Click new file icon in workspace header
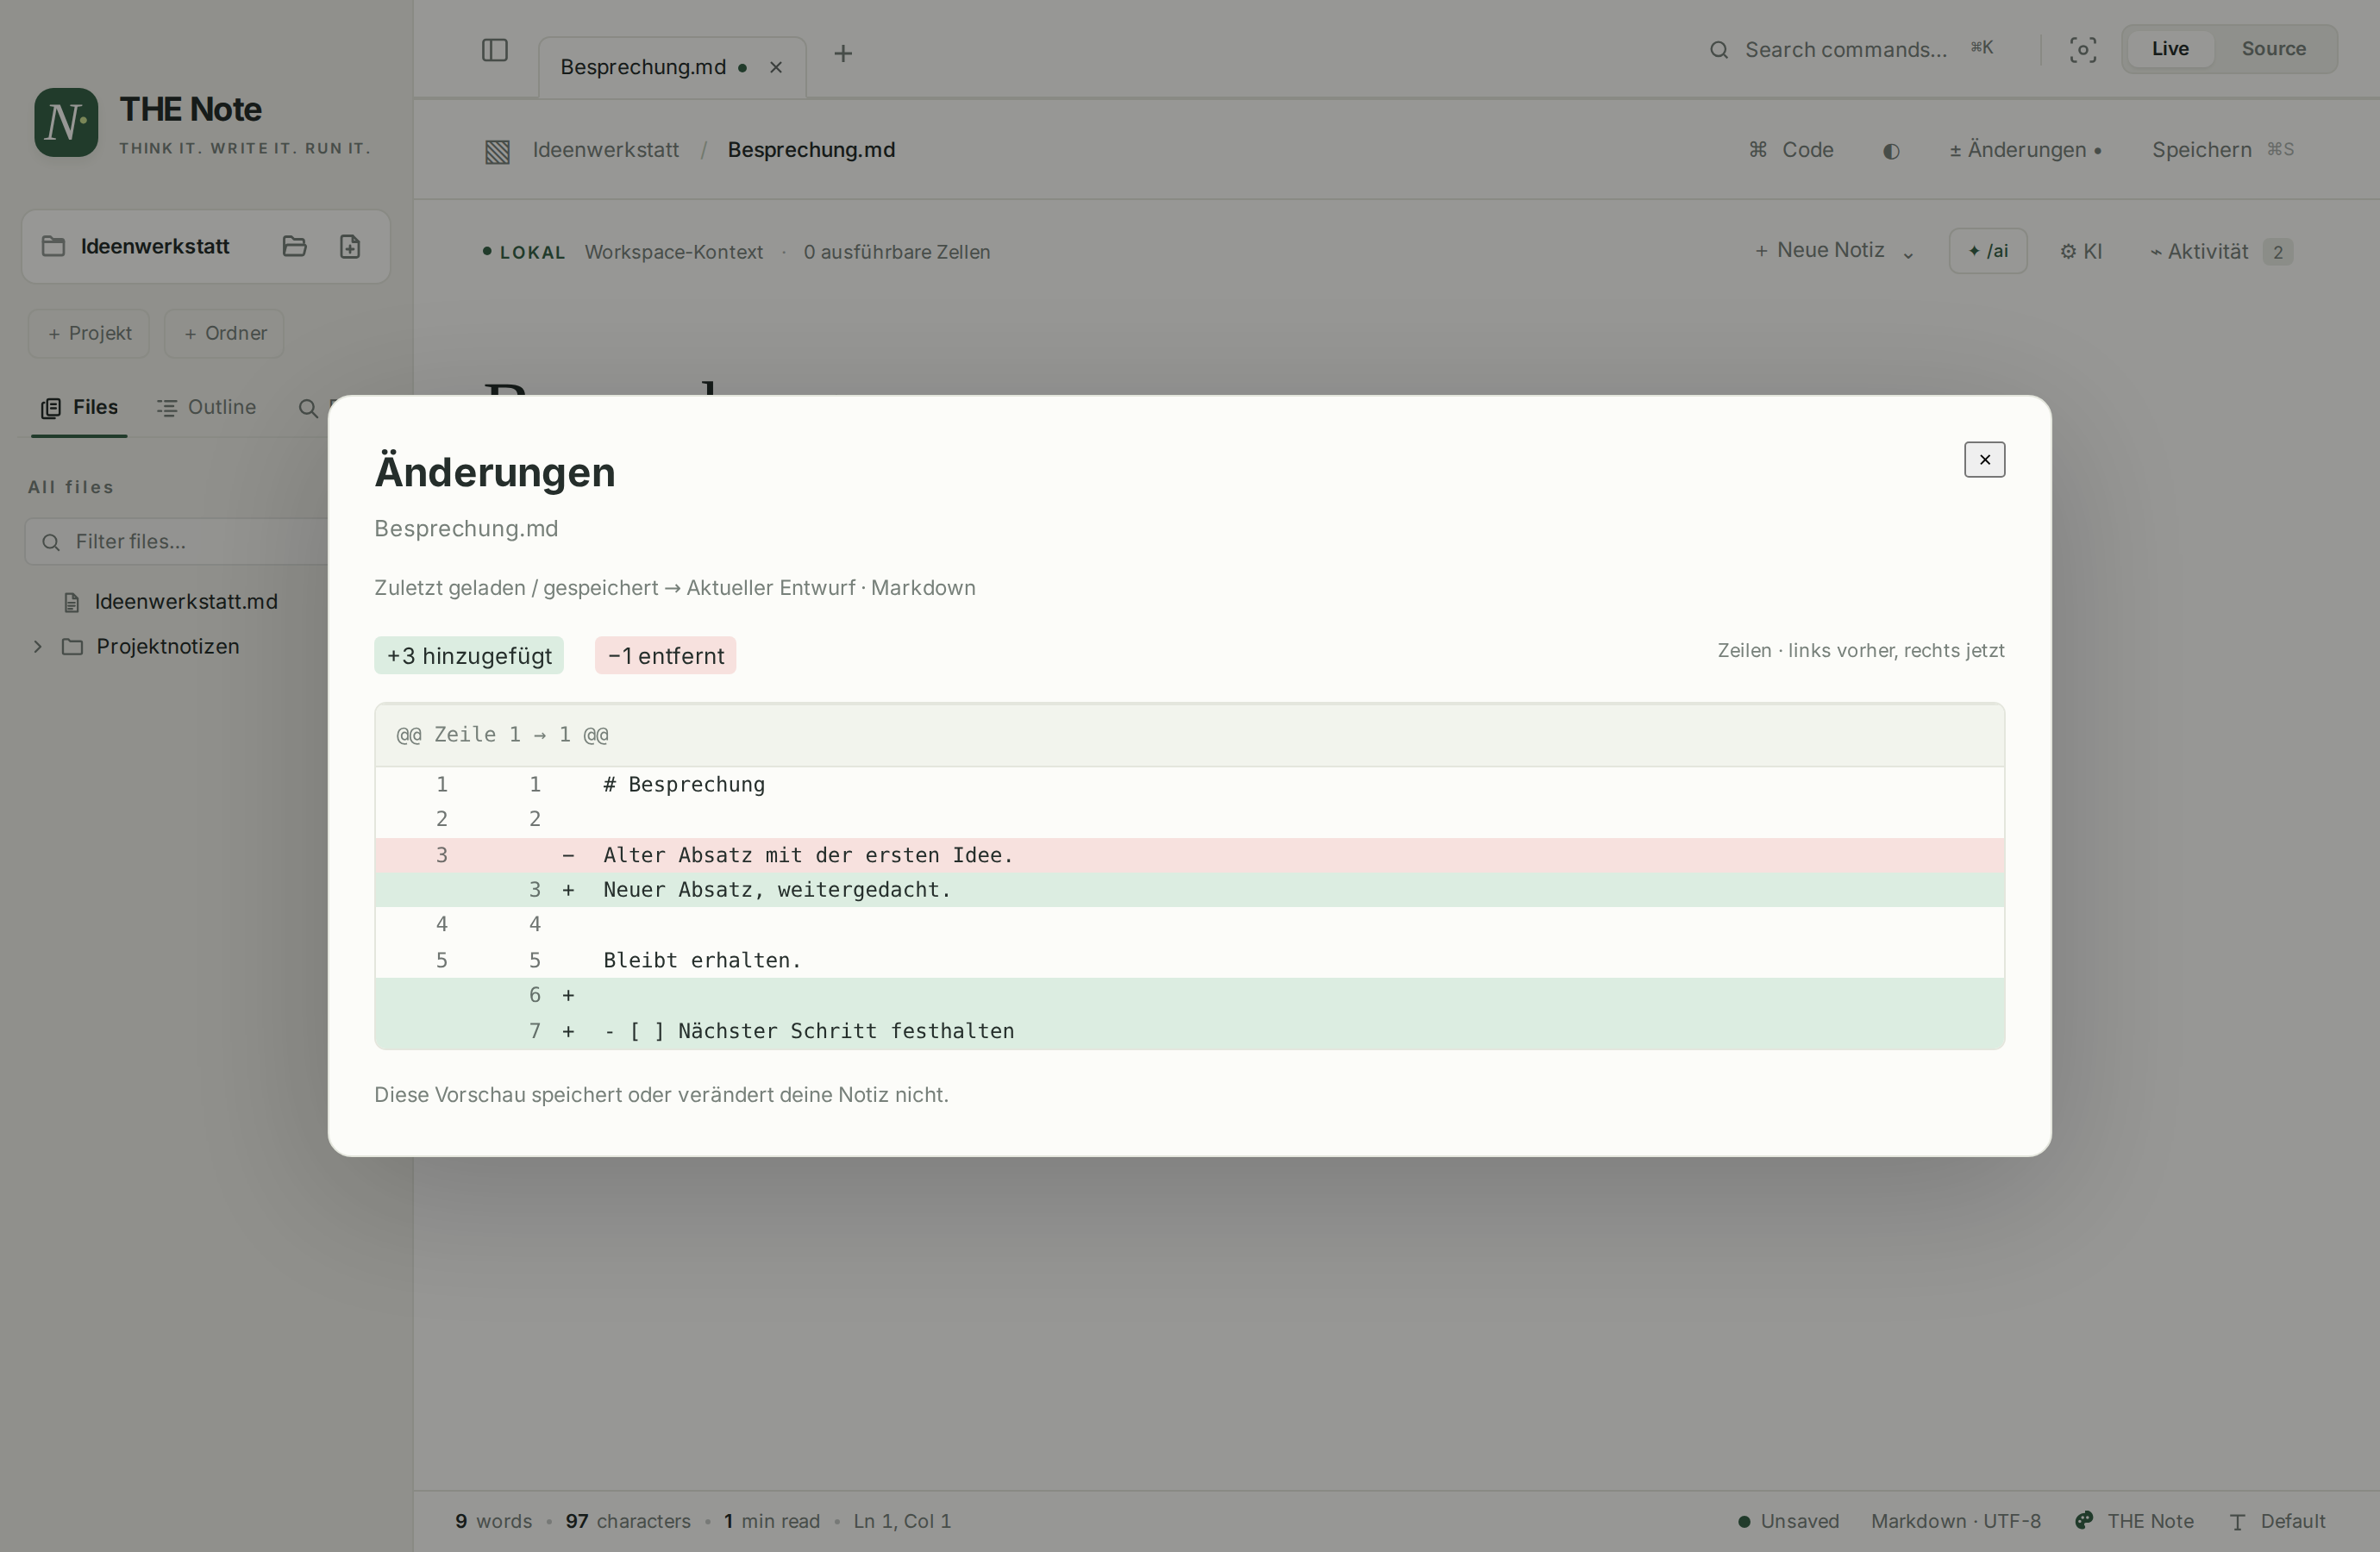 pos(350,246)
